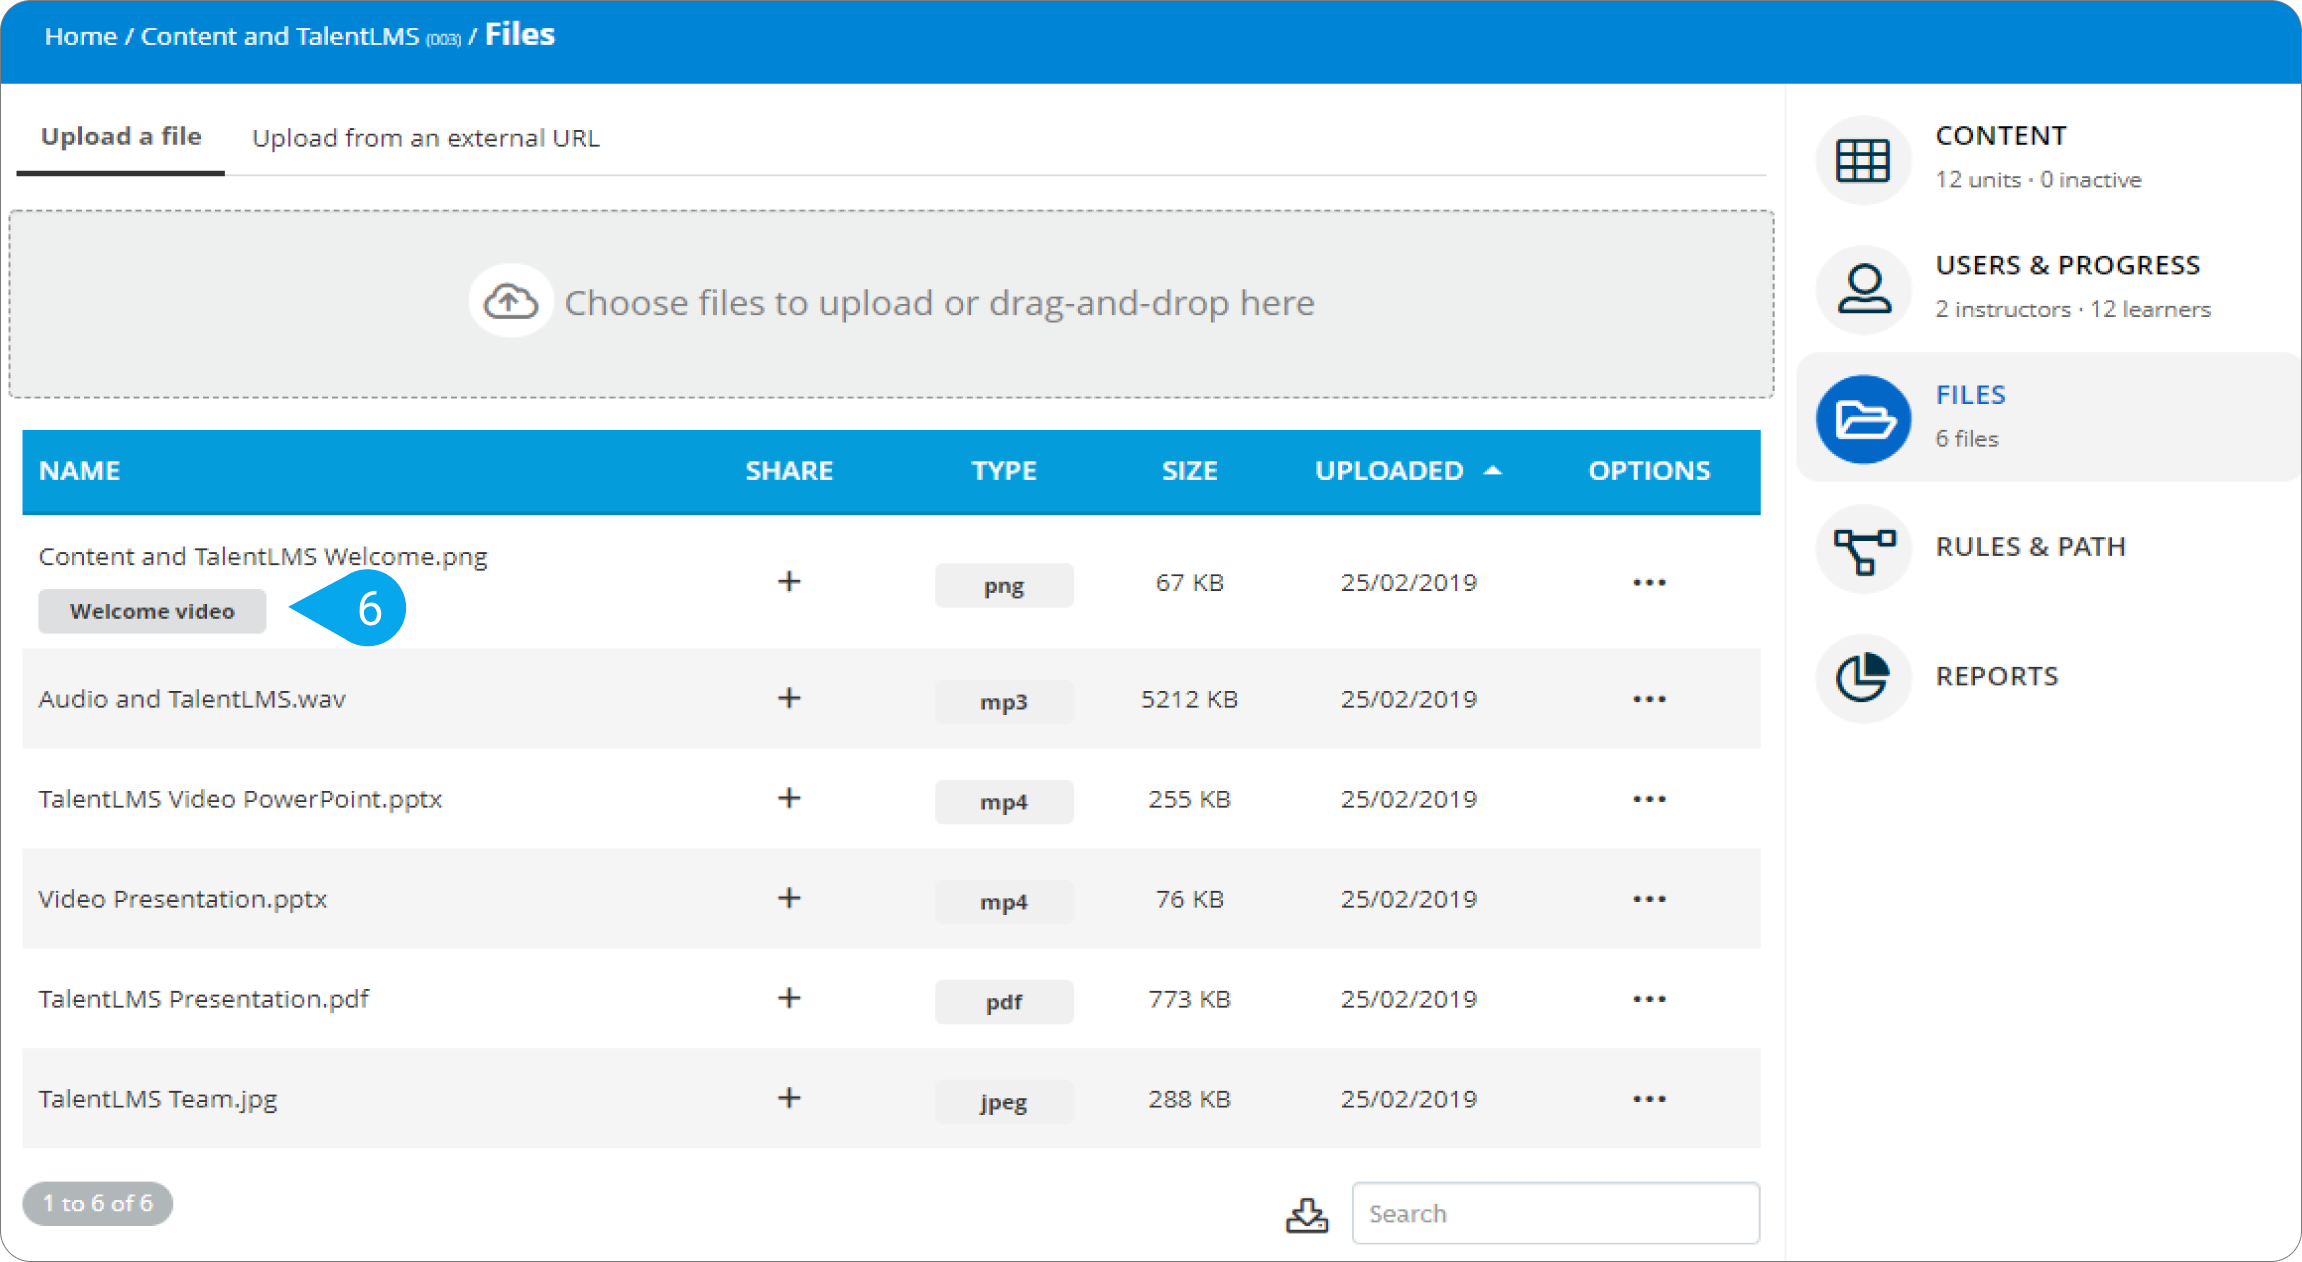
Task: Go to Home breadcrumb
Action: (x=80, y=36)
